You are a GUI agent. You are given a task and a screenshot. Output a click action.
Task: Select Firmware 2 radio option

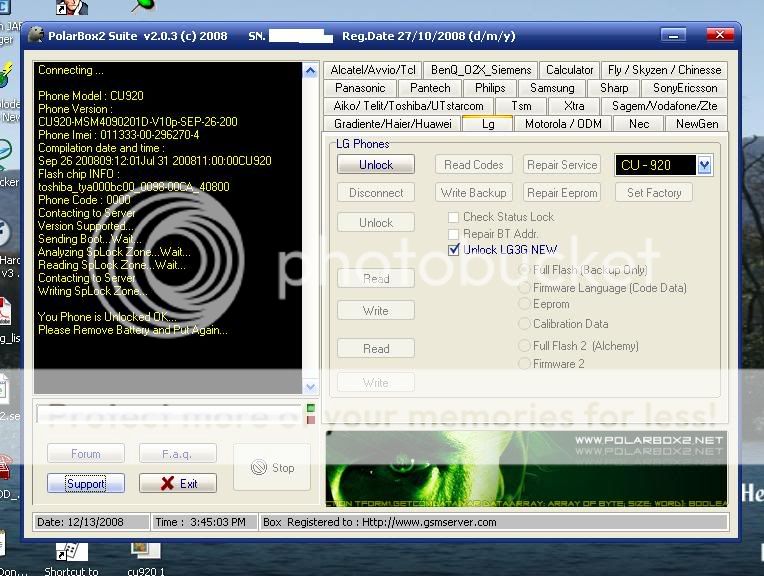tap(524, 364)
